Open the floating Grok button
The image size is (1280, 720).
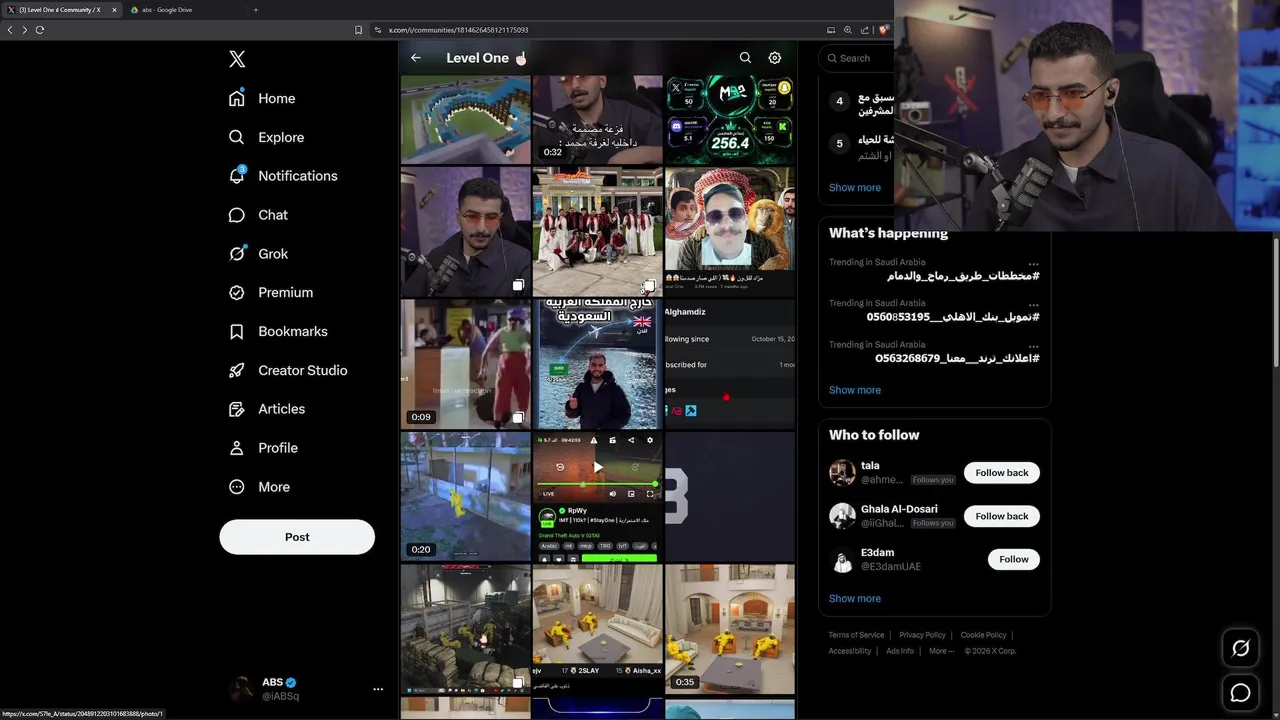(x=1240, y=648)
